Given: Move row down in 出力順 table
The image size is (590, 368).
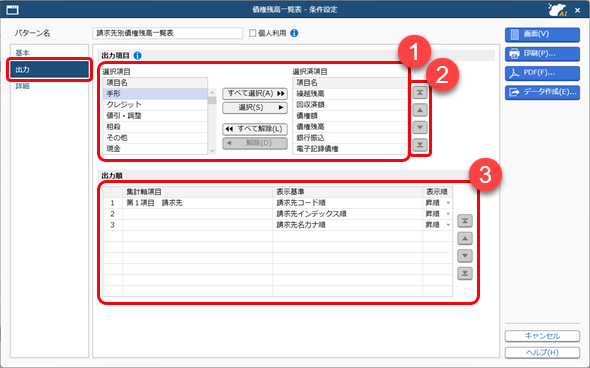Looking at the screenshot, I should (x=465, y=256).
